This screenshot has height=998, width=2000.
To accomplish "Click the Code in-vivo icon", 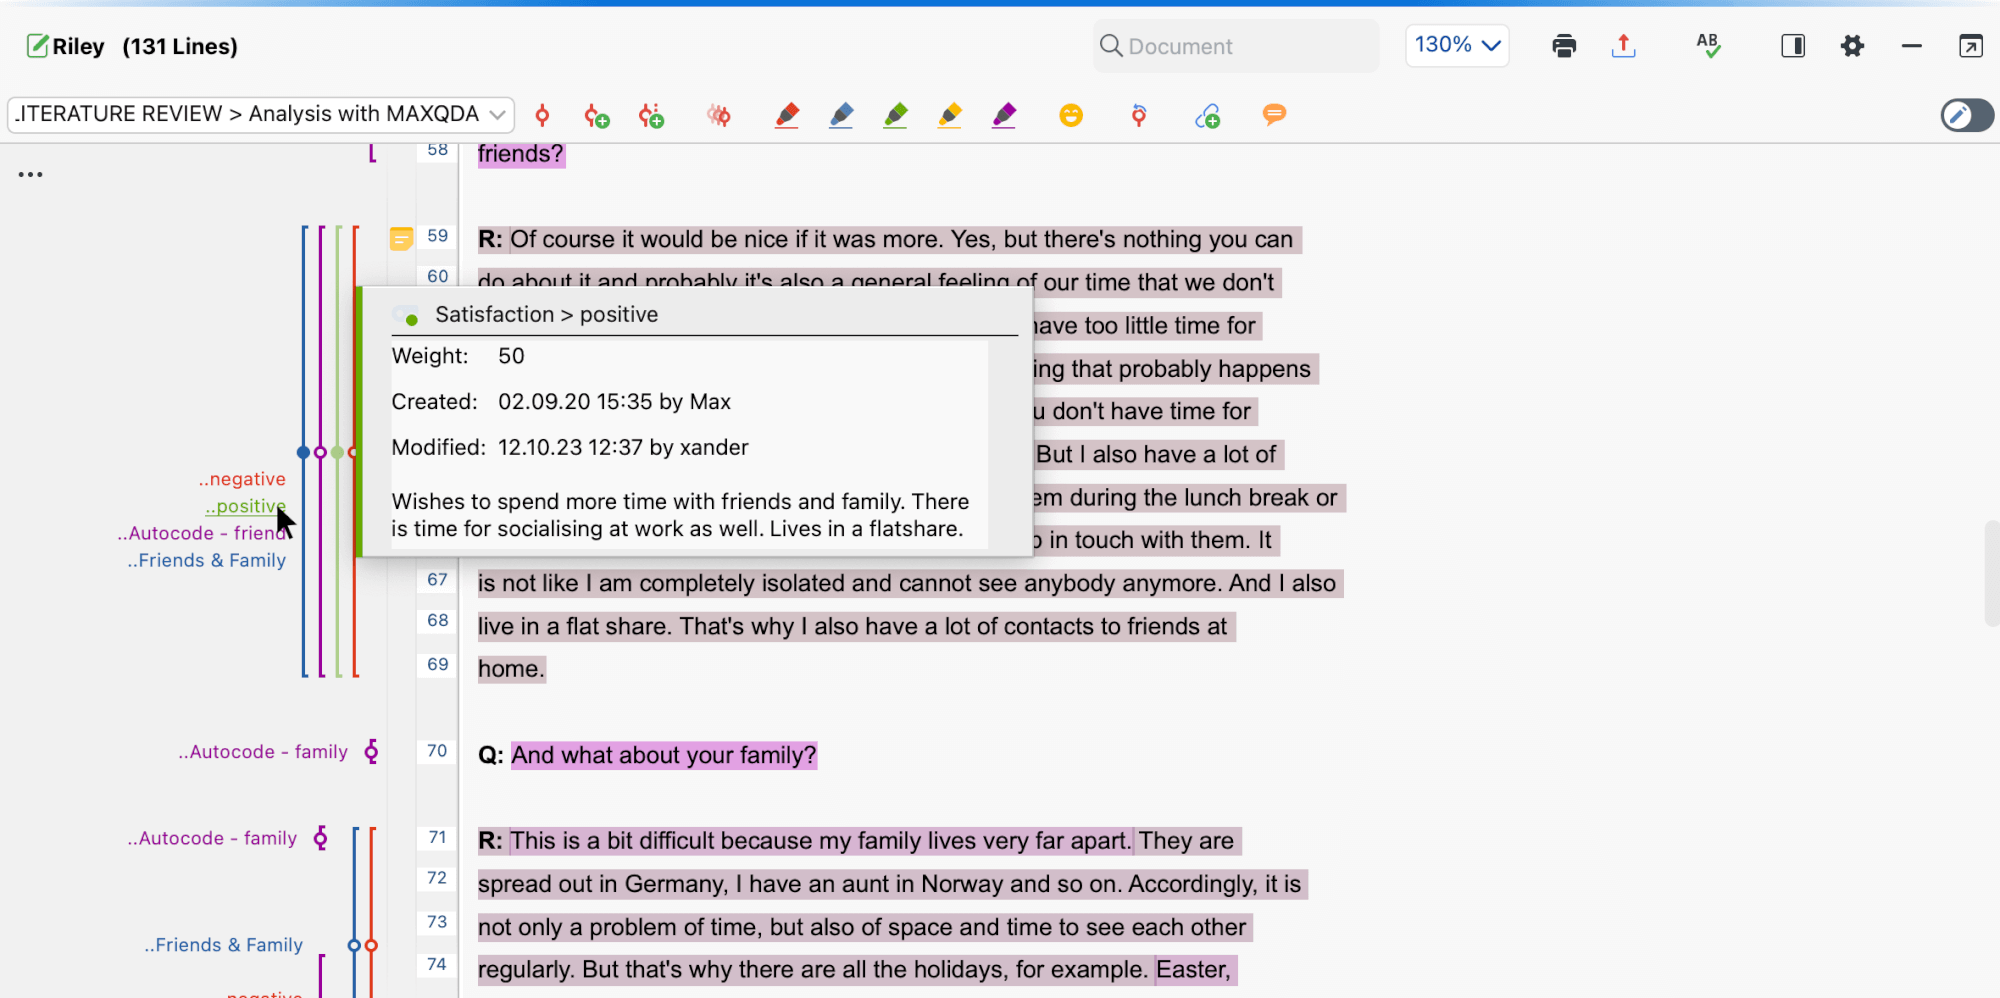I will pyautogui.click(x=651, y=116).
